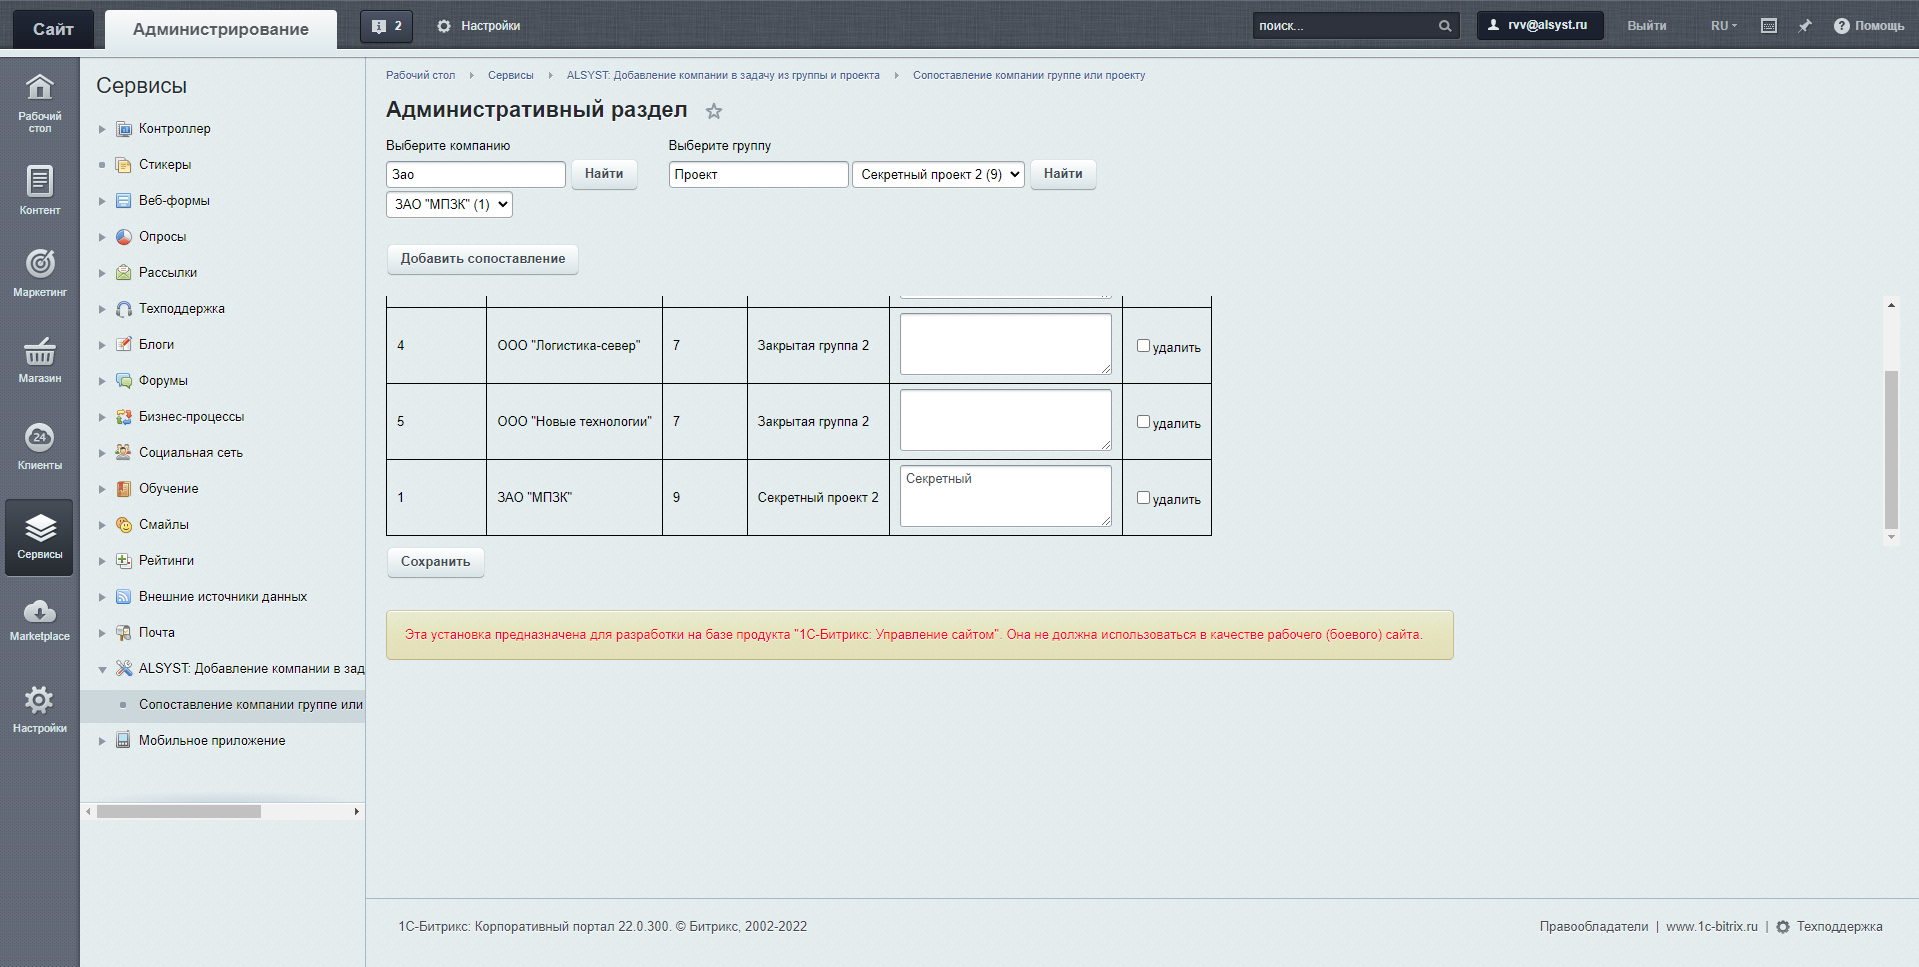Add page to favorites with star icon

tap(713, 111)
